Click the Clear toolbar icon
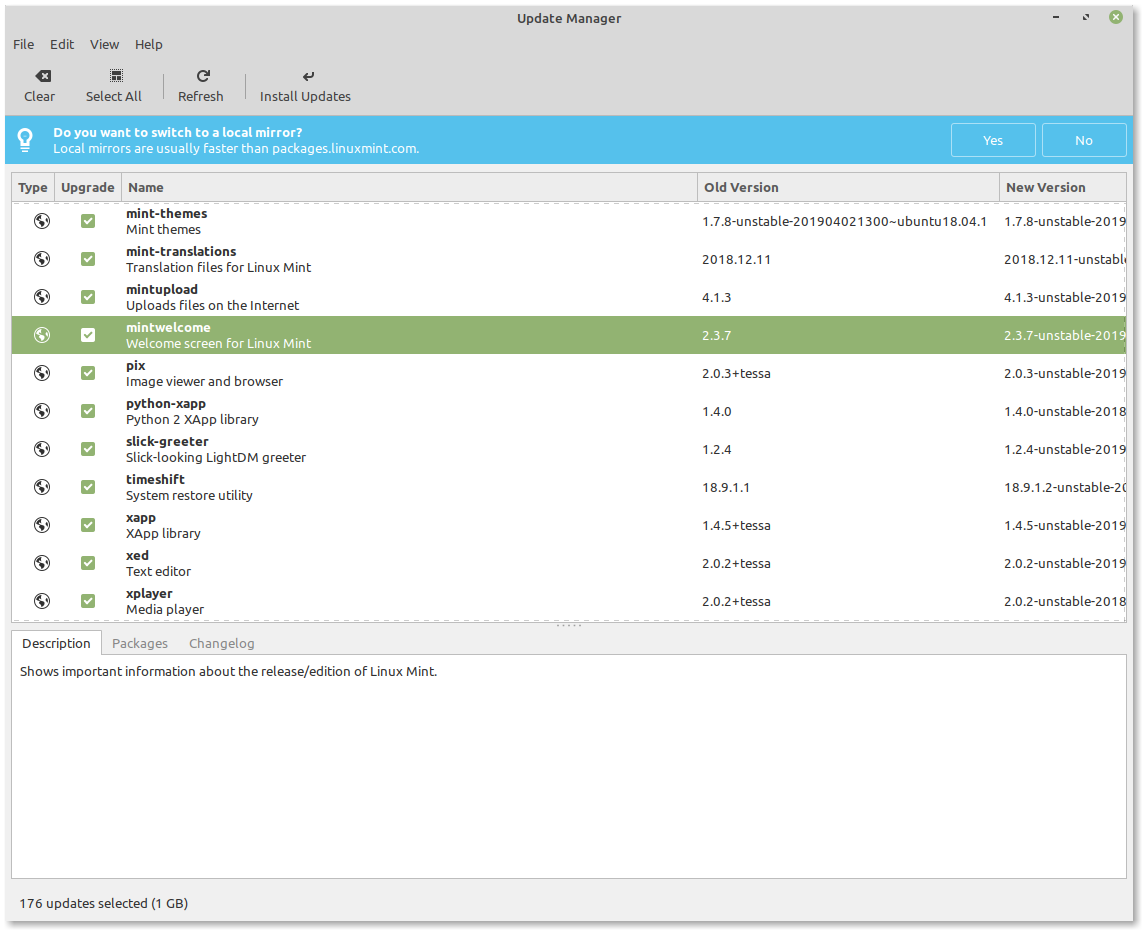Screen dimensions: 1142x930 [x=41, y=75]
